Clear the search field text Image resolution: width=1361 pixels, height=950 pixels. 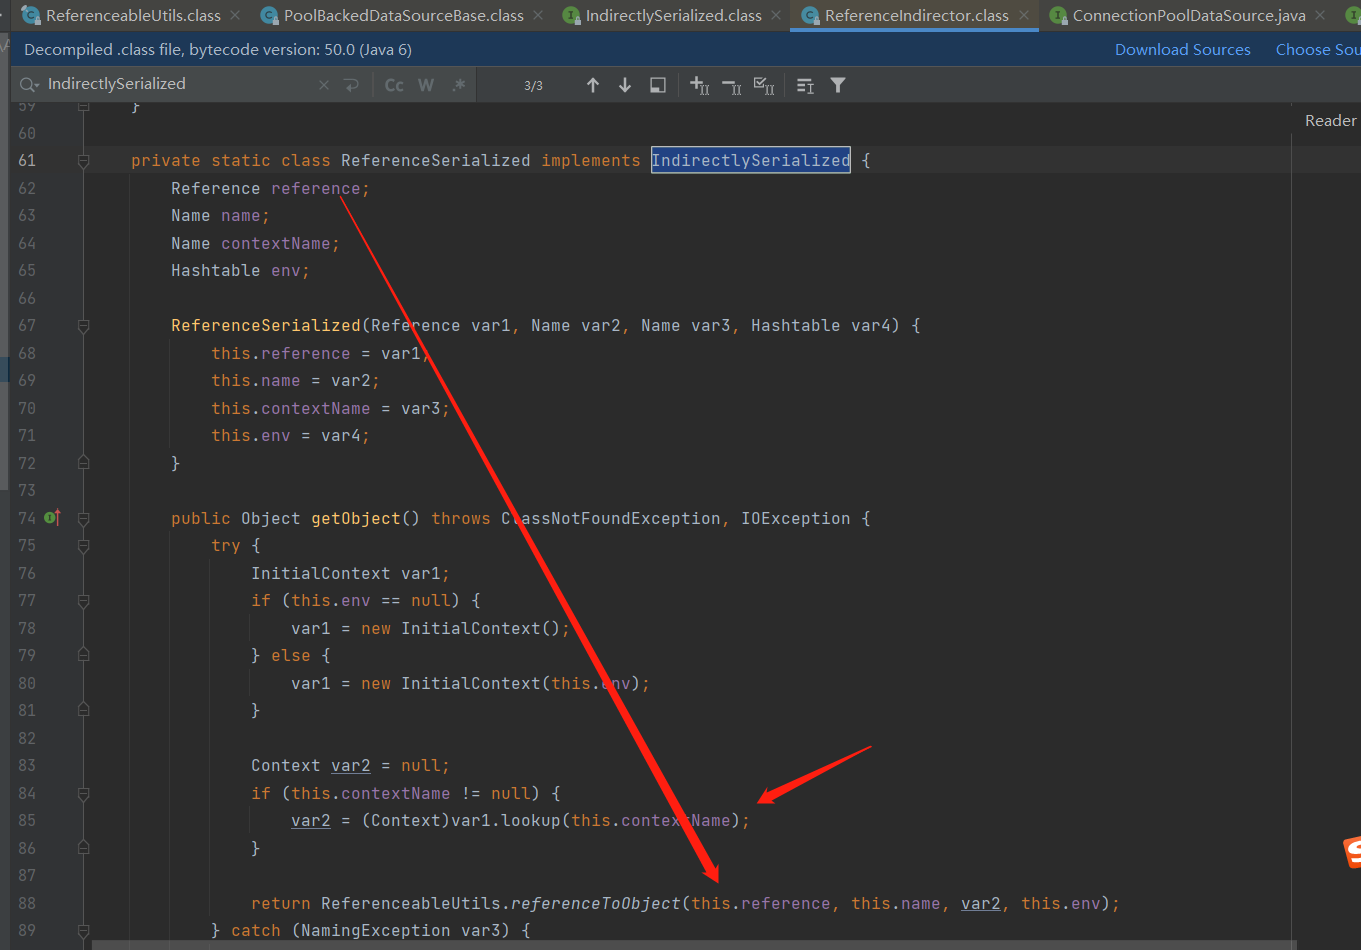pyautogui.click(x=324, y=85)
